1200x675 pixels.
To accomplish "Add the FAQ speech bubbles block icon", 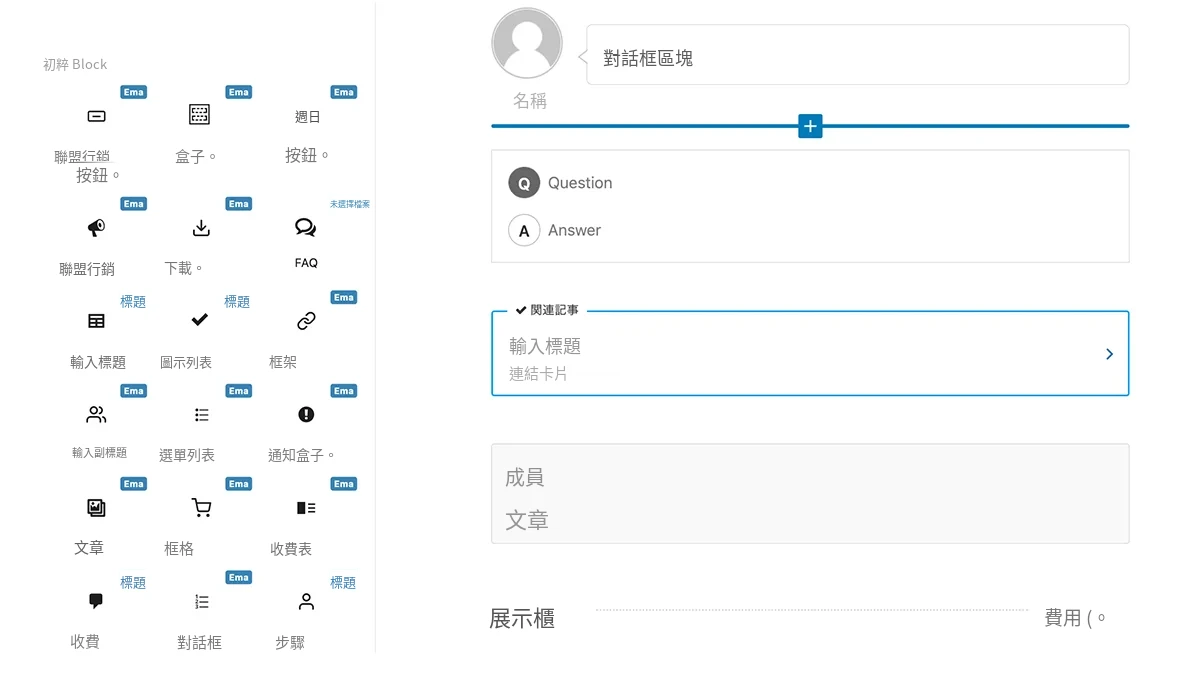I will (x=306, y=228).
